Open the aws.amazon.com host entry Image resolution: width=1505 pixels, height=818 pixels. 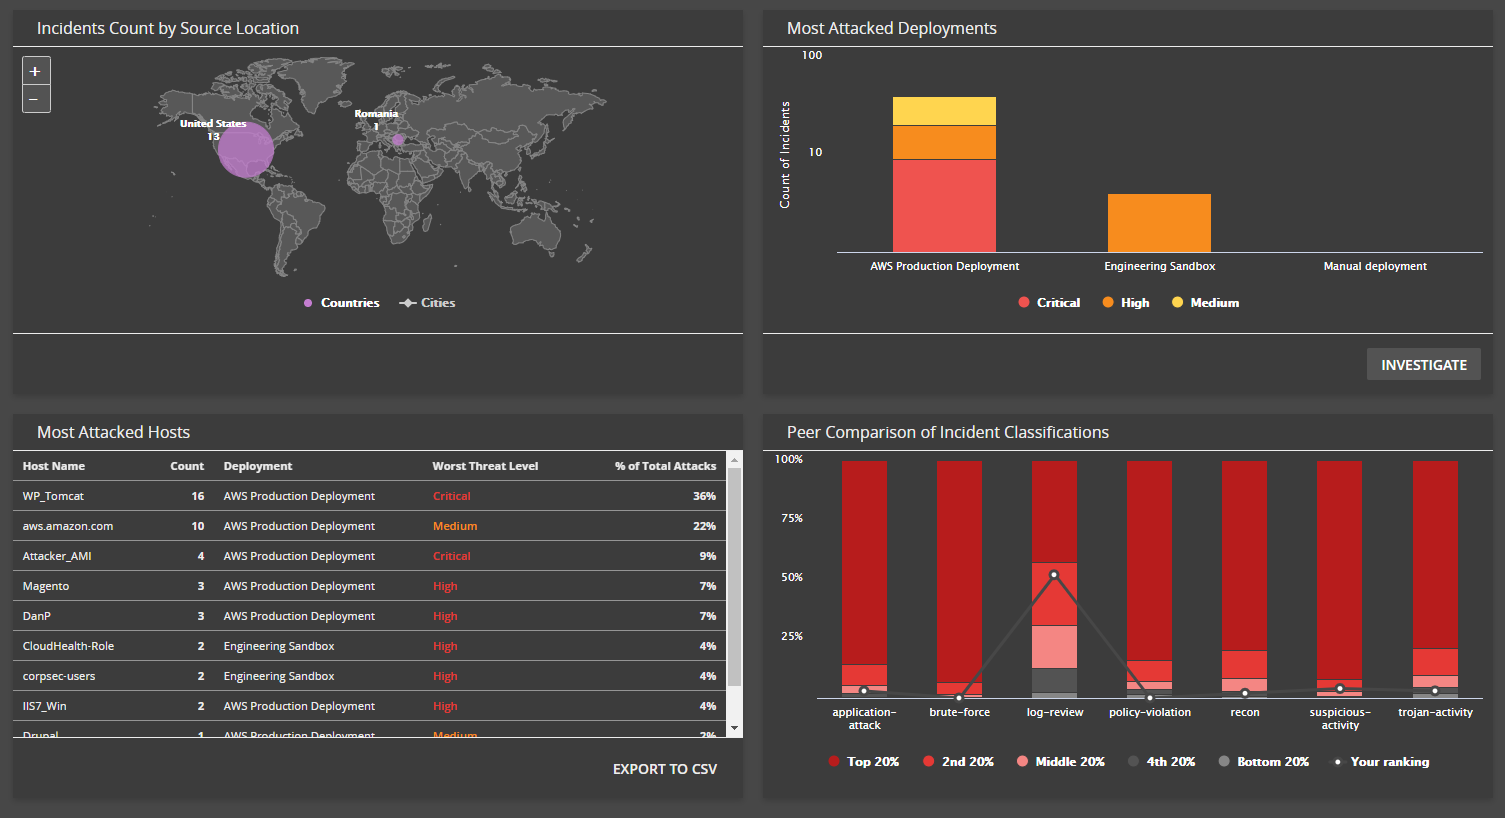(x=66, y=525)
